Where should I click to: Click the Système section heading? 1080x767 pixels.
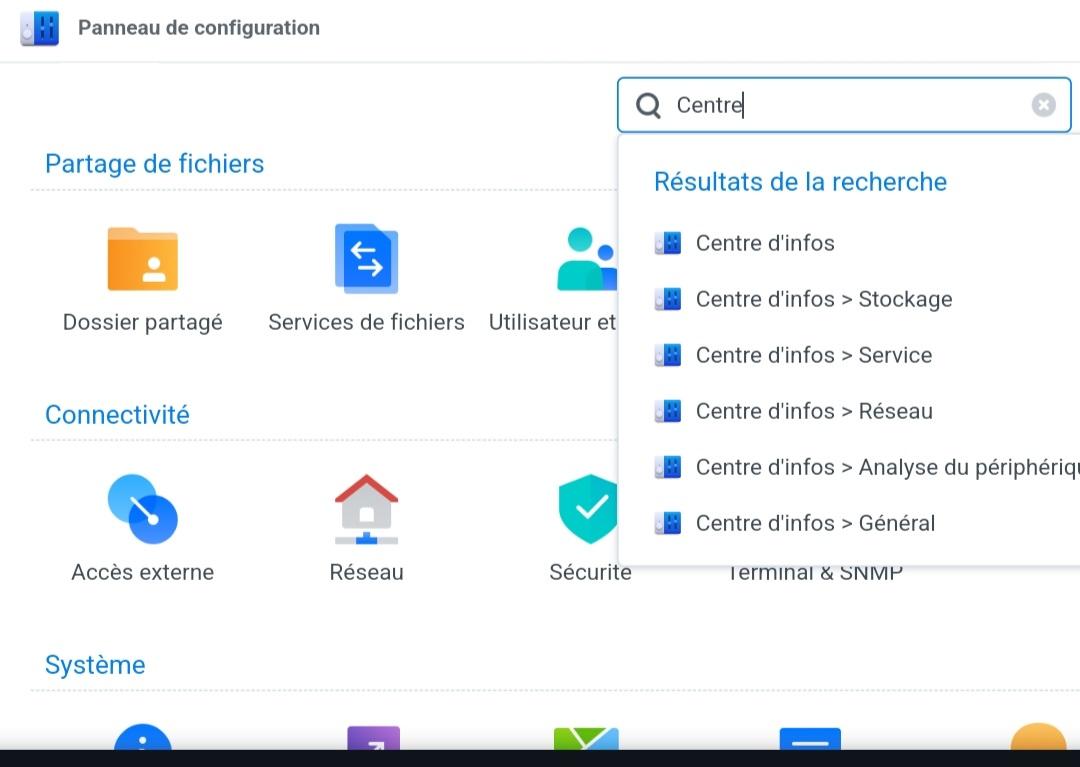pos(95,665)
